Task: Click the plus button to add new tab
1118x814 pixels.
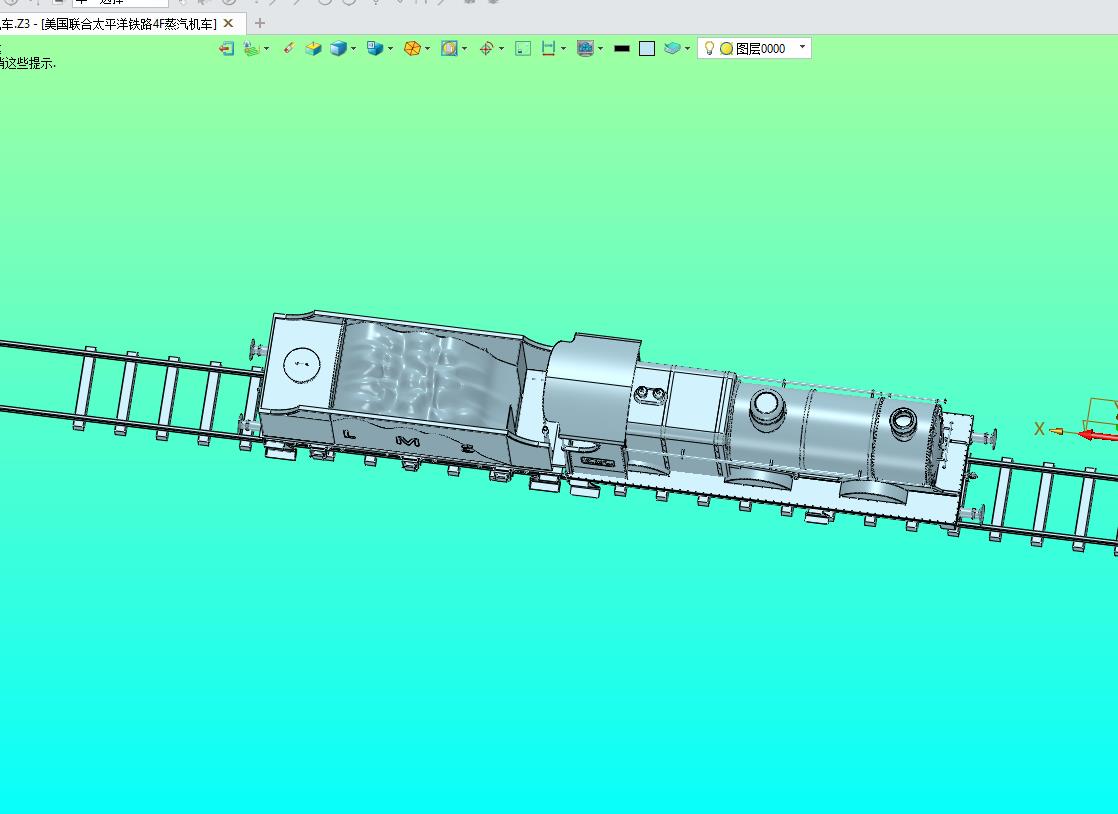Action: pos(260,24)
